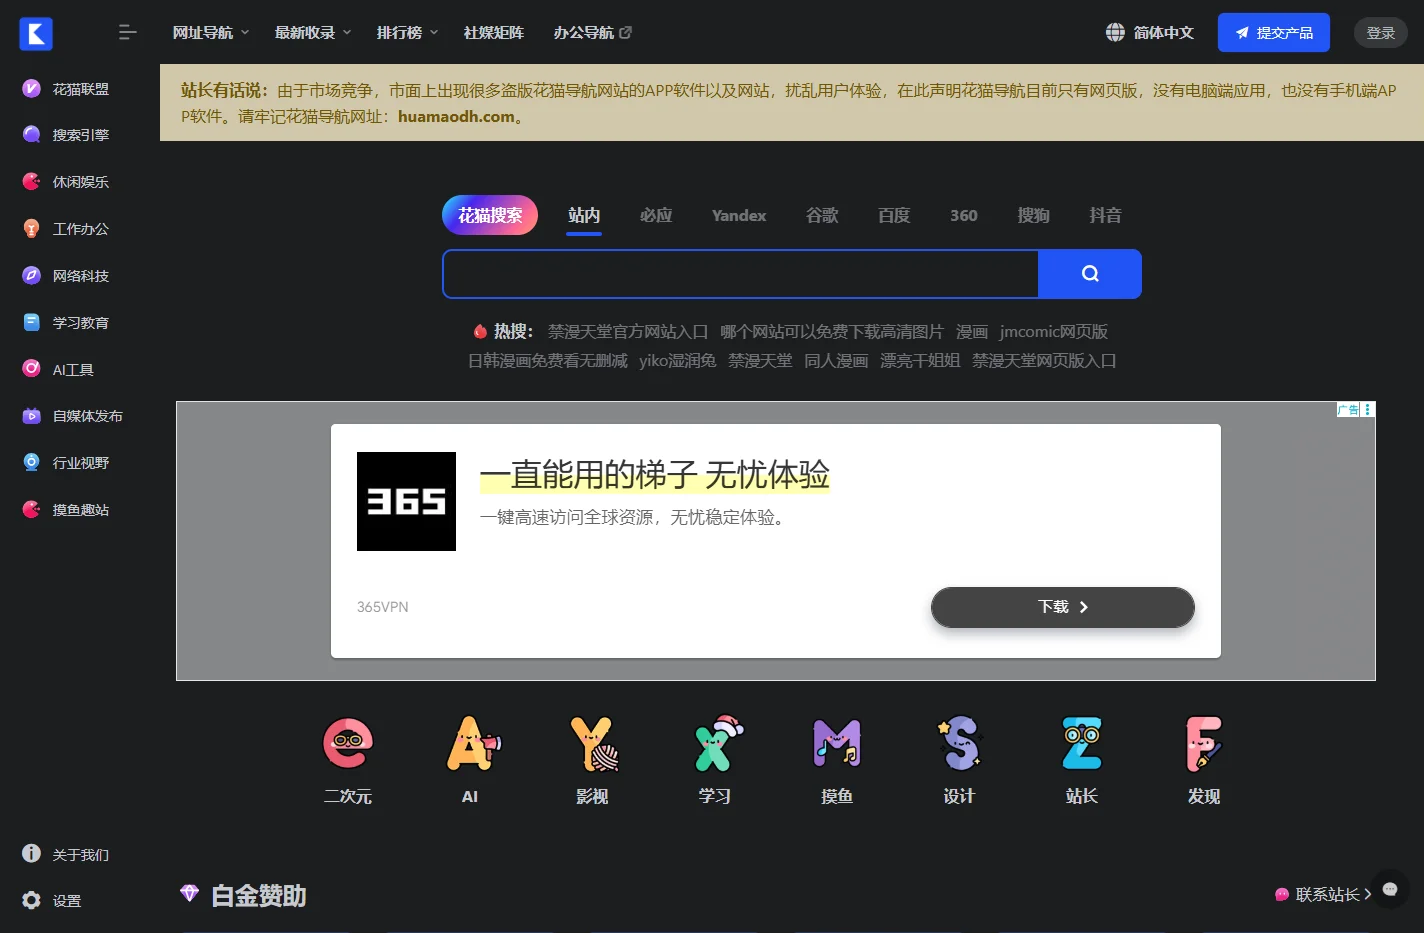Click the 联系站长 link
Viewport: 1424px width, 933px height.
click(x=1323, y=894)
